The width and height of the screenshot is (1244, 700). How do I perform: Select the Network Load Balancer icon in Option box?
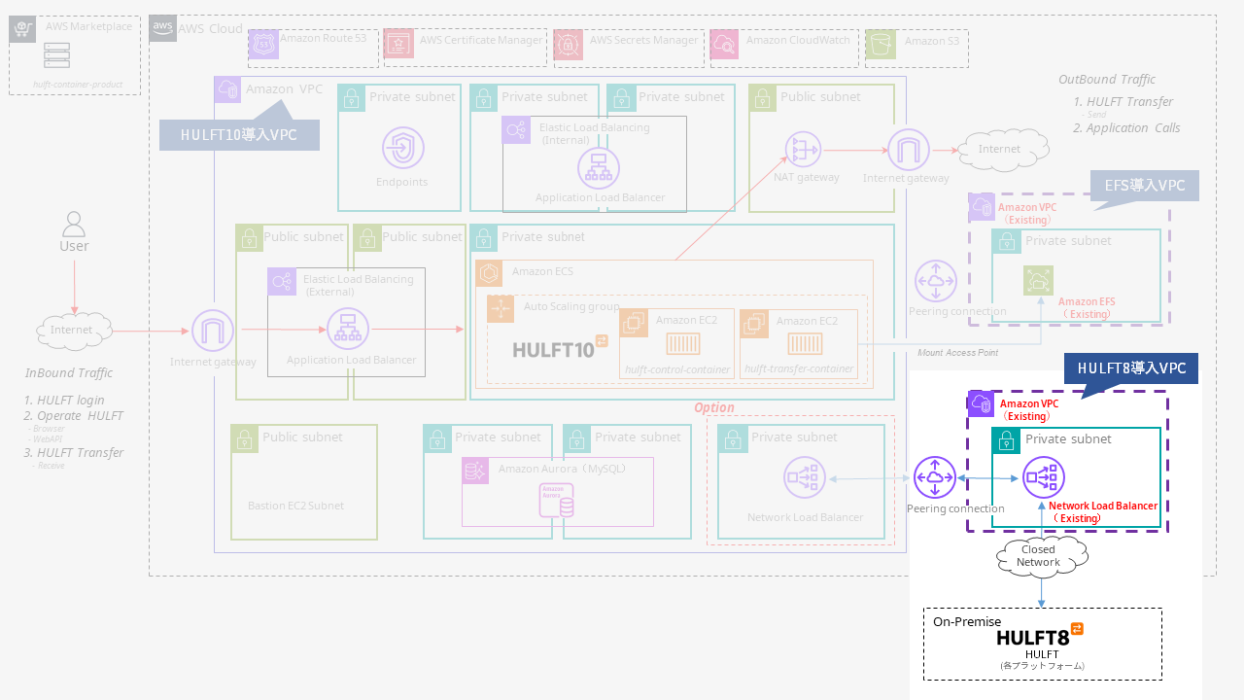pos(805,479)
